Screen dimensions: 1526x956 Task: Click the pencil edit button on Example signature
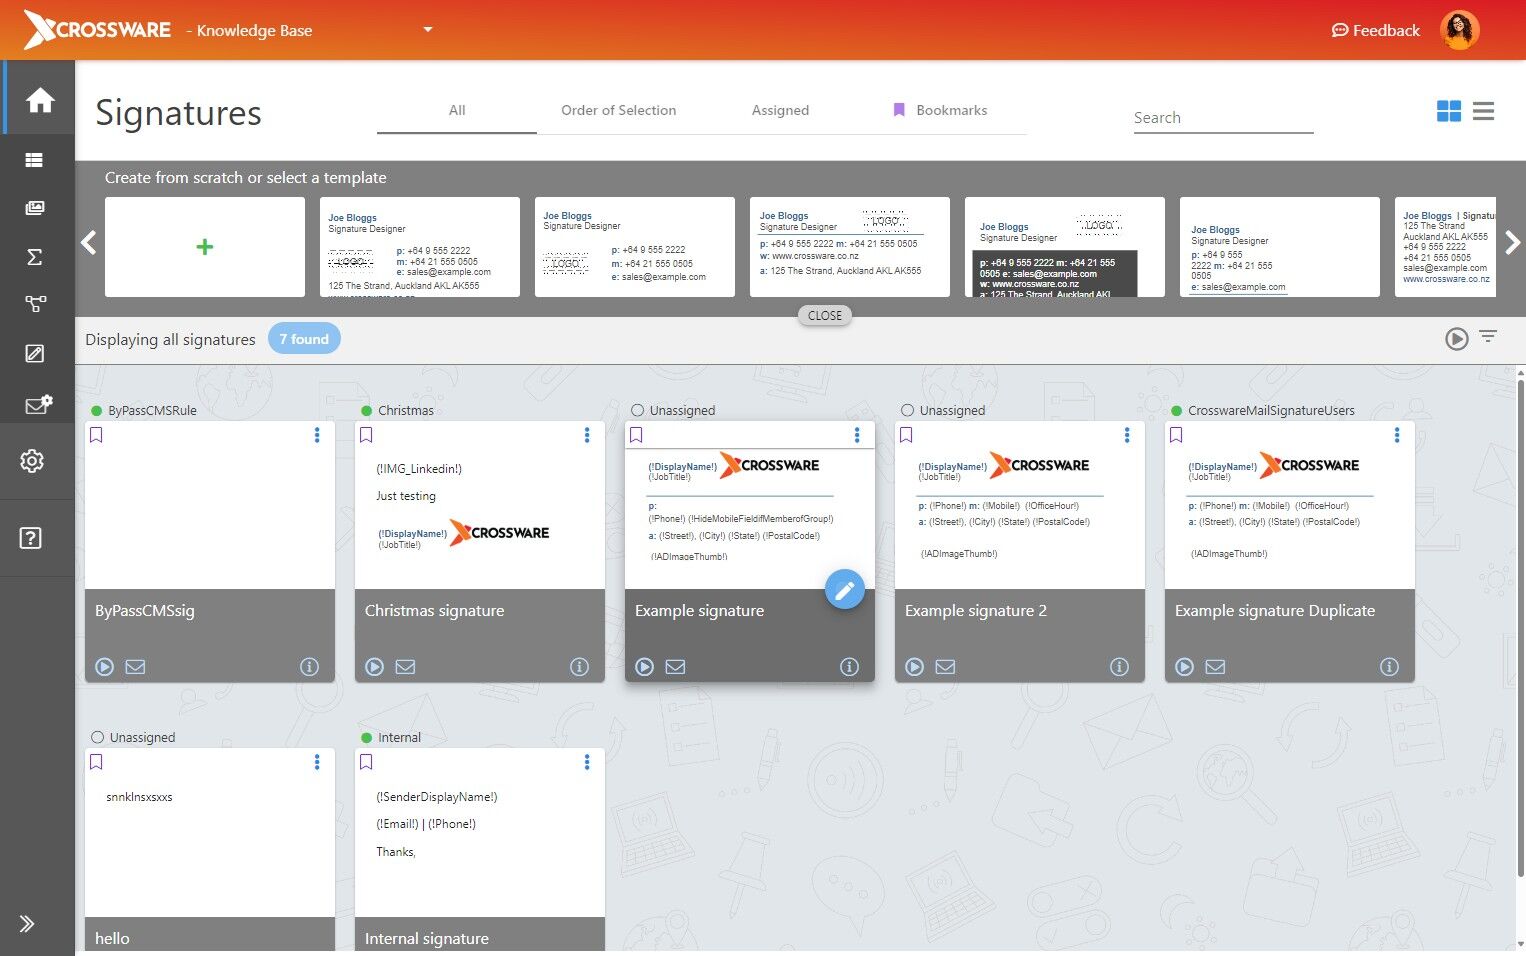(x=844, y=590)
